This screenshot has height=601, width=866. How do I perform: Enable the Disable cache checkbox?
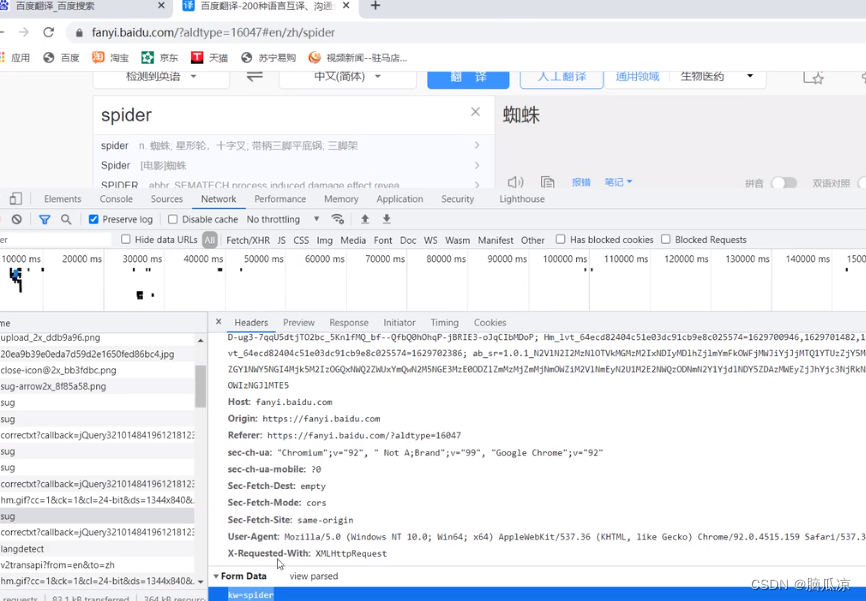point(173,219)
